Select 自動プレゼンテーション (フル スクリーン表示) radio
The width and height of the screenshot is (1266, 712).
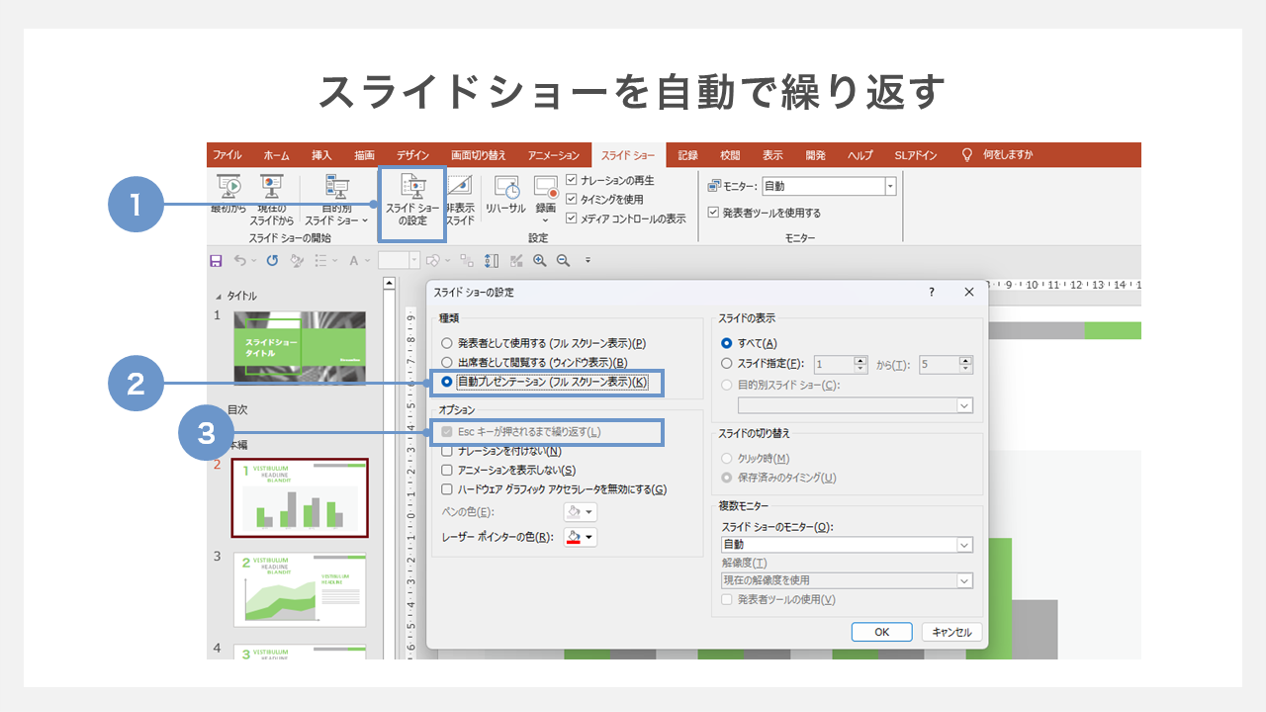[x=447, y=381]
